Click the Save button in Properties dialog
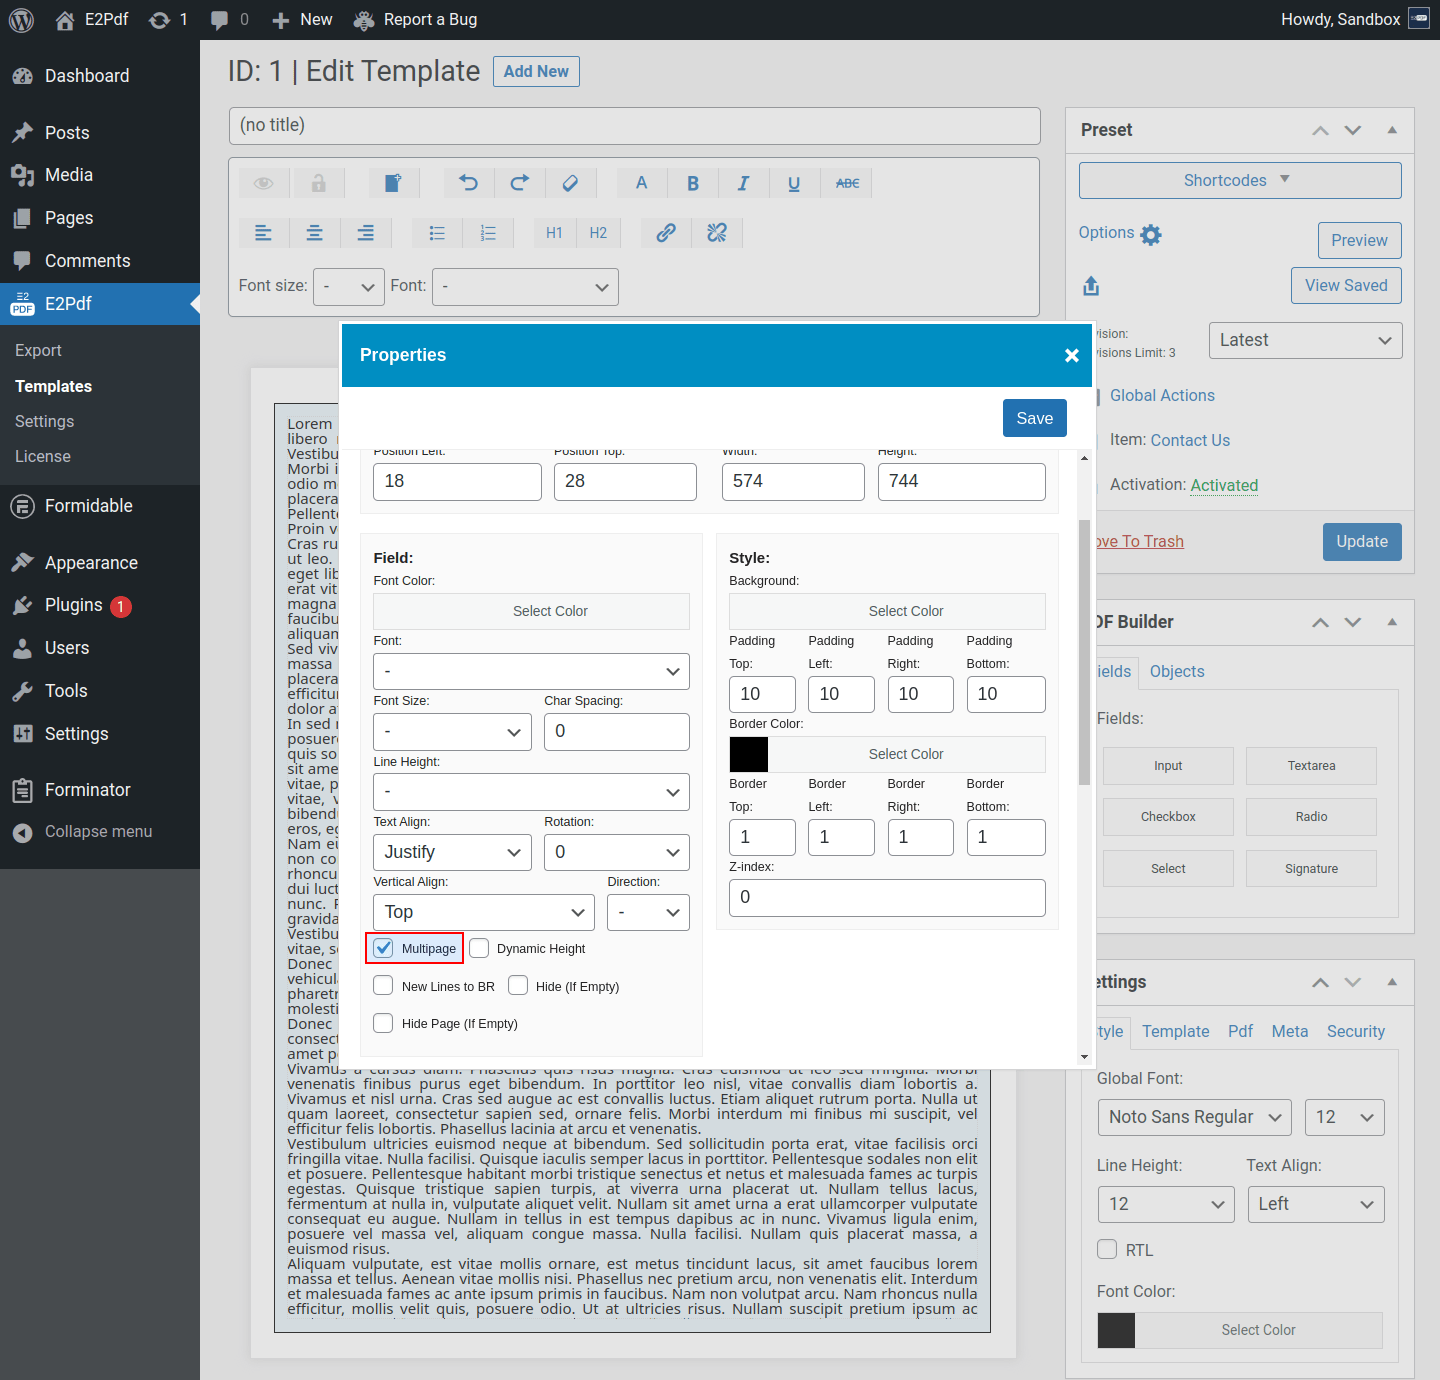Screen dimensions: 1440x1380 (x=1034, y=418)
